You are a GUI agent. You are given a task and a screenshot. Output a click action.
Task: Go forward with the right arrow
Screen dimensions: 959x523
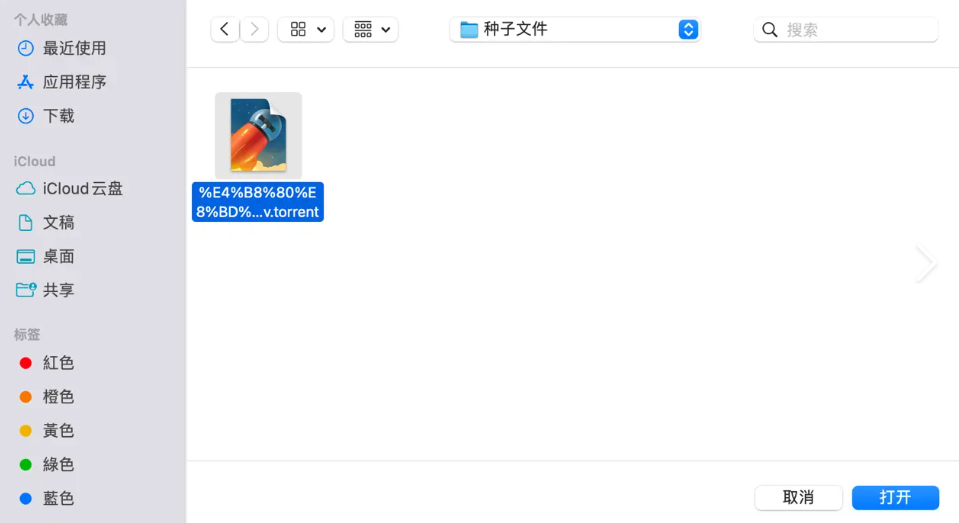[x=254, y=29]
